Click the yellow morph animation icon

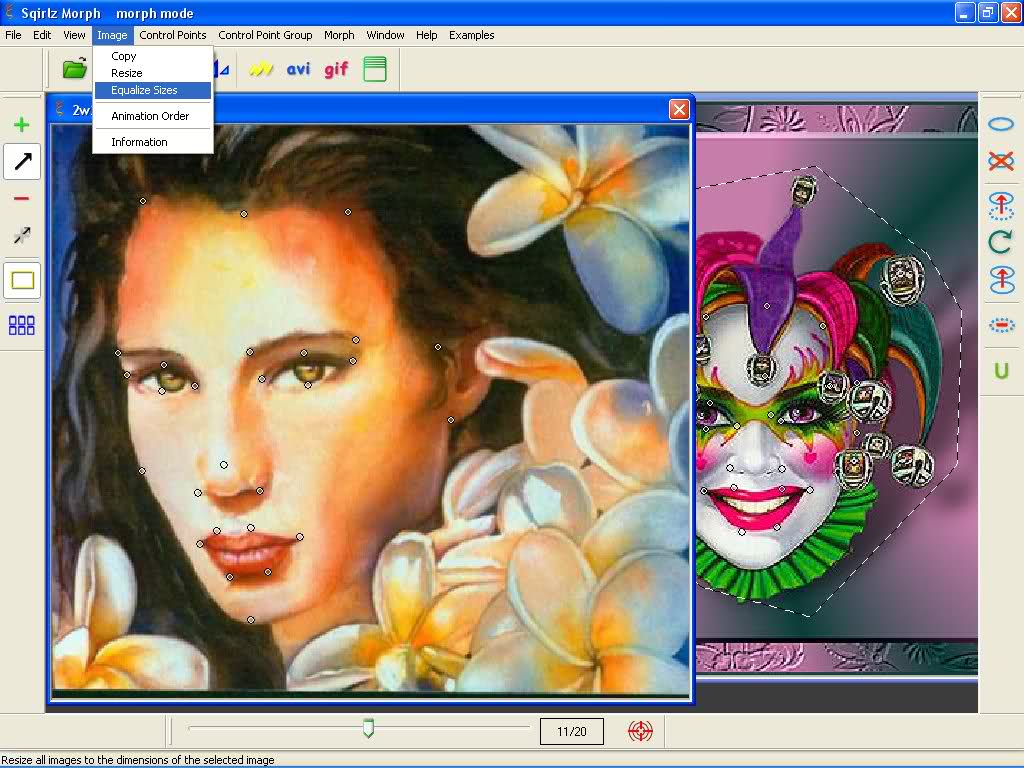pyautogui.click(x=261, y=69)
